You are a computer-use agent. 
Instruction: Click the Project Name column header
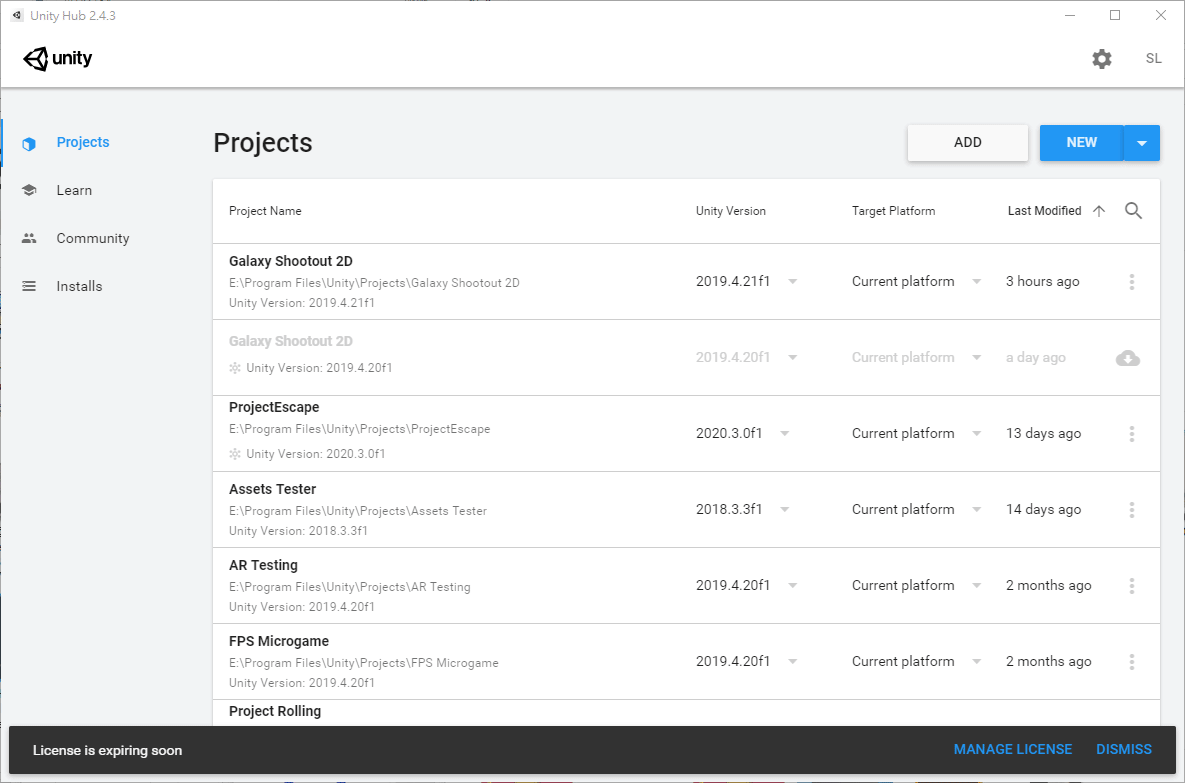[x=265, y=211]
